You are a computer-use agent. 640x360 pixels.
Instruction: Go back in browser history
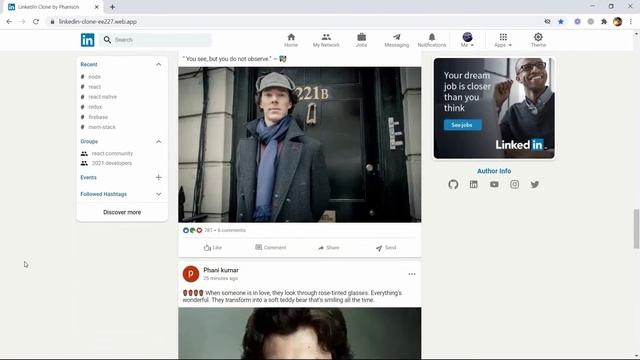pyautogui.click(x=9, y=22)
